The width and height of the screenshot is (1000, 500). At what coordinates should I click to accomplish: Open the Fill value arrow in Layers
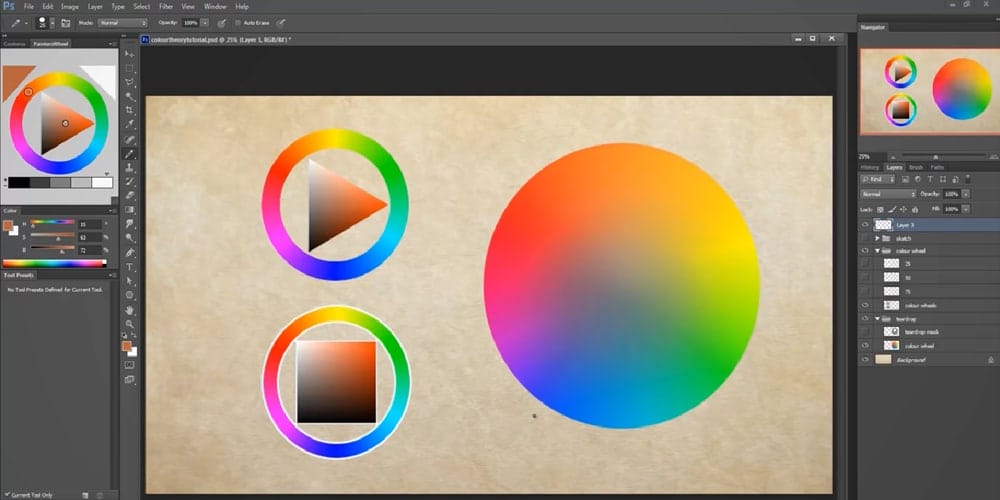pyautogui.click(x=966, y=209)
